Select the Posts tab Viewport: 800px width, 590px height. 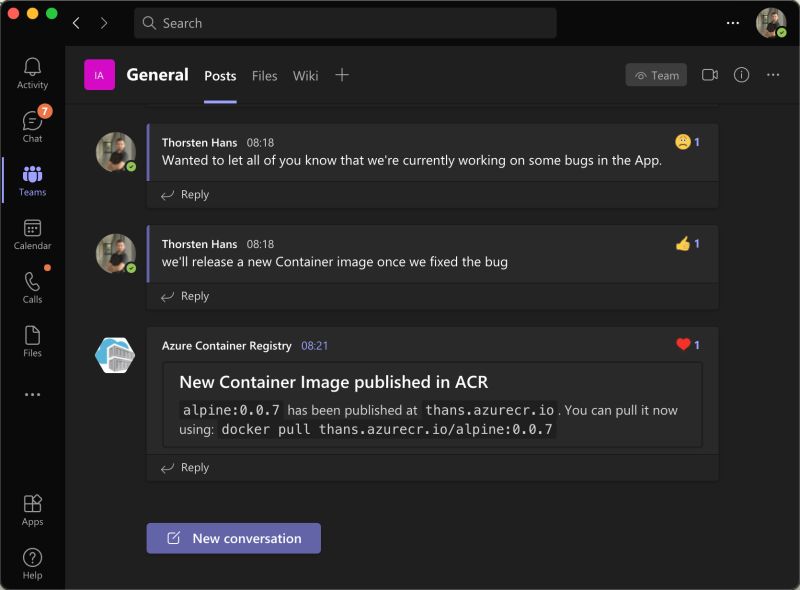coord(220,75)
